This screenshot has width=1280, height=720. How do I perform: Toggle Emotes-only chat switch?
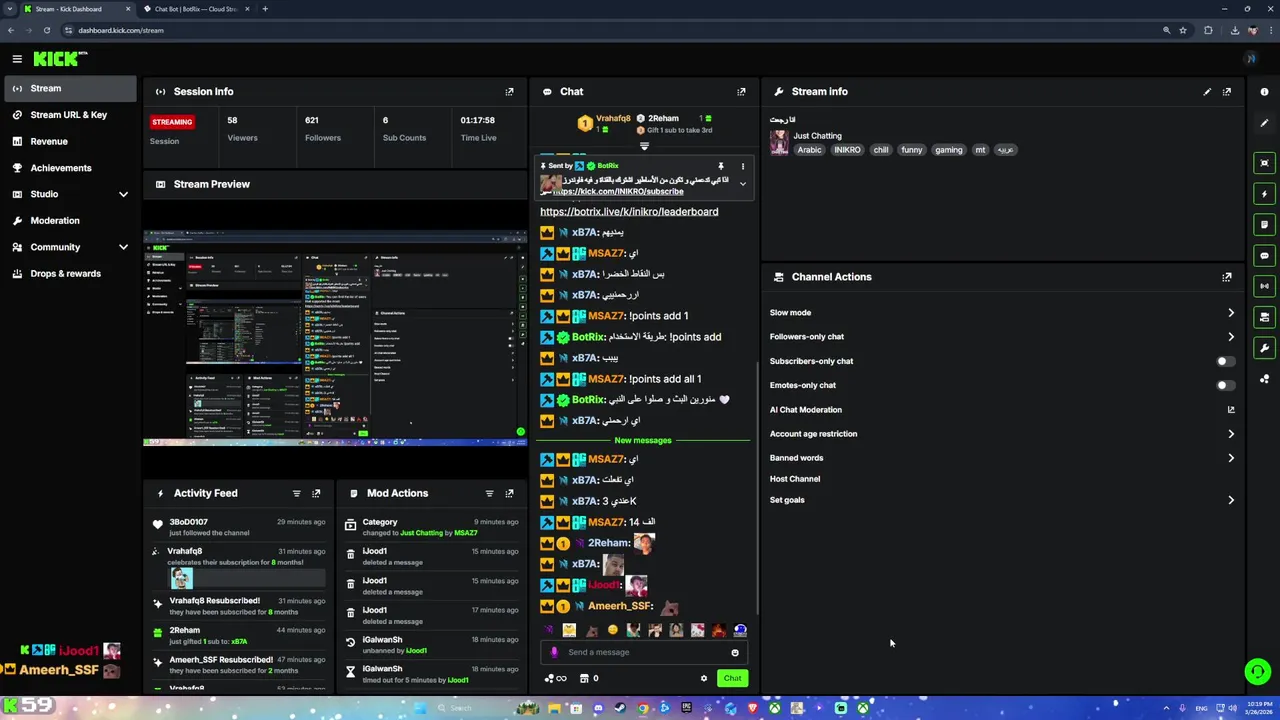[1225, 385]
